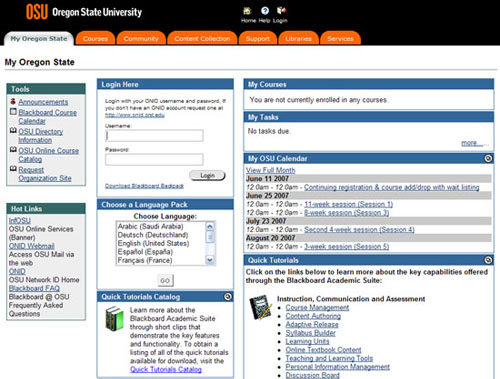Open the Announcements link
Image resolution: width=500 pixels, height=379 pixels.
[43, 102]
